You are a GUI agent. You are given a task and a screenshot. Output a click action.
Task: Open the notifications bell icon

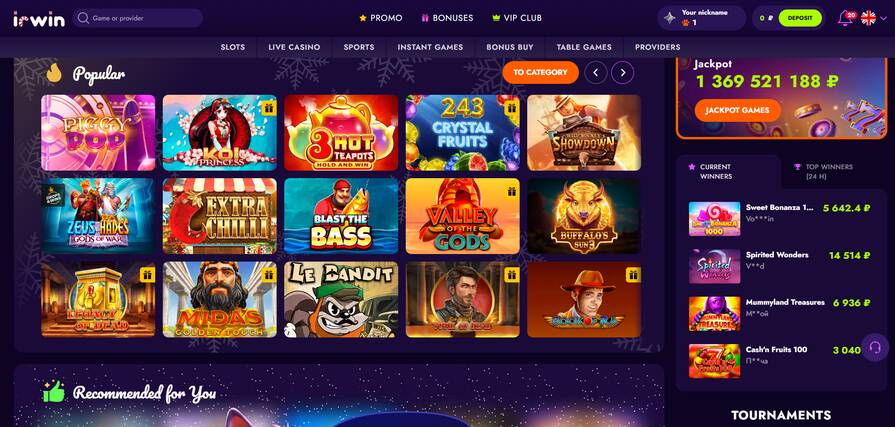(845, 18)
